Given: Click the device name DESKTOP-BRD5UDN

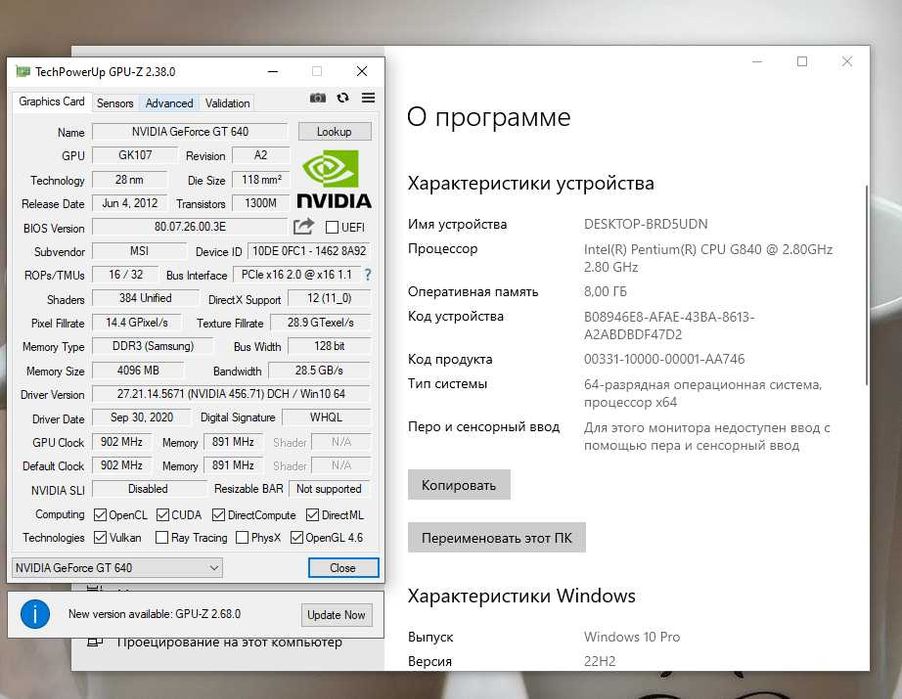Looking at the screenshot, I should pyautogui.click(x=645, y=224).
